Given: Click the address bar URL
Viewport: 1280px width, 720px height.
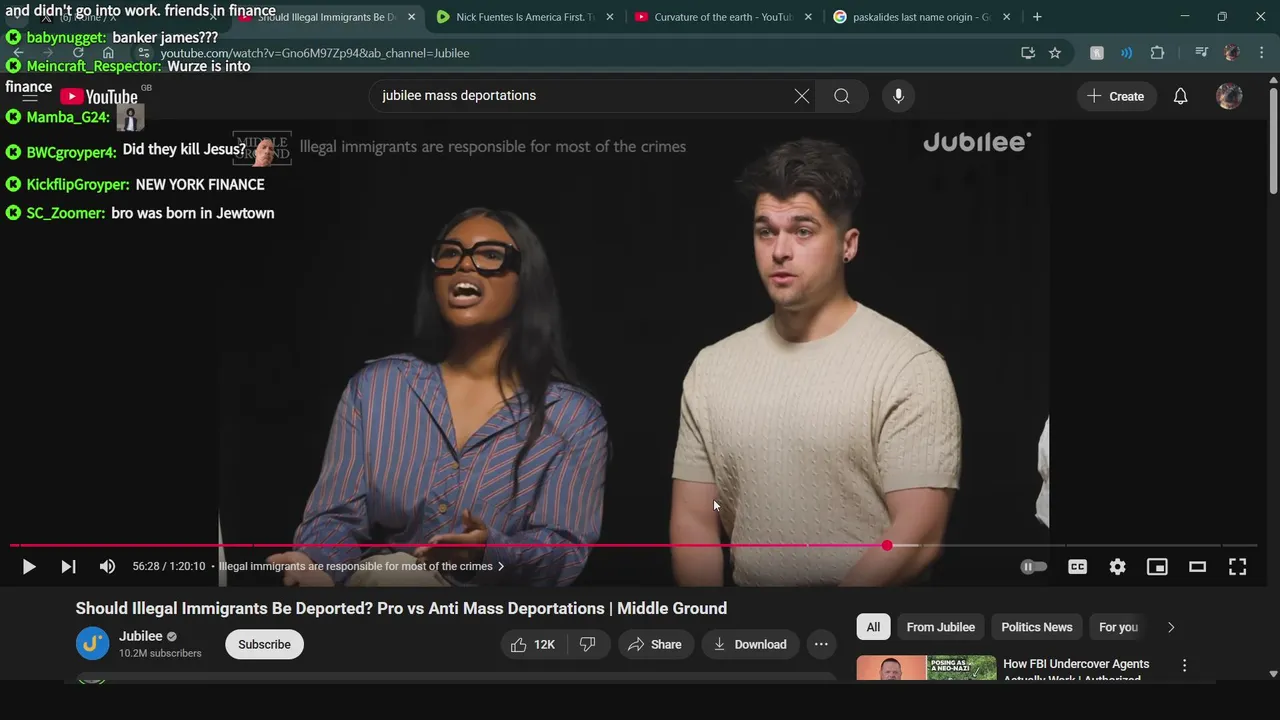Looking at the screenshot, I should 315,53.
